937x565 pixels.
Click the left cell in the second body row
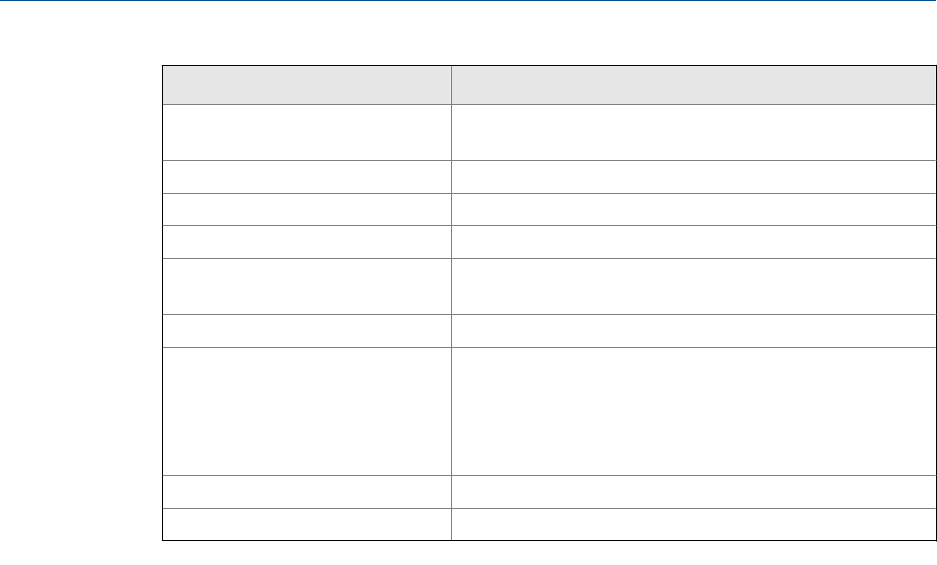click(306, 176)
